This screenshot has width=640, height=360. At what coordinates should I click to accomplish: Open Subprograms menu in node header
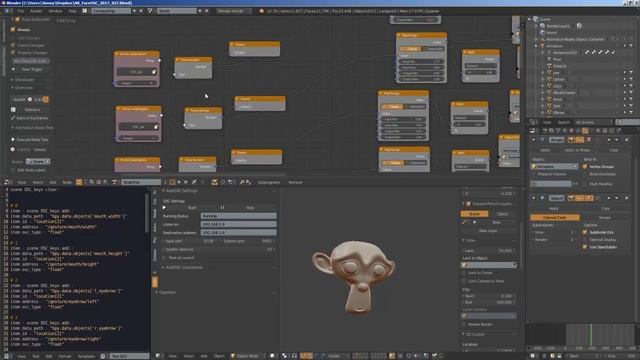point(269,182)
